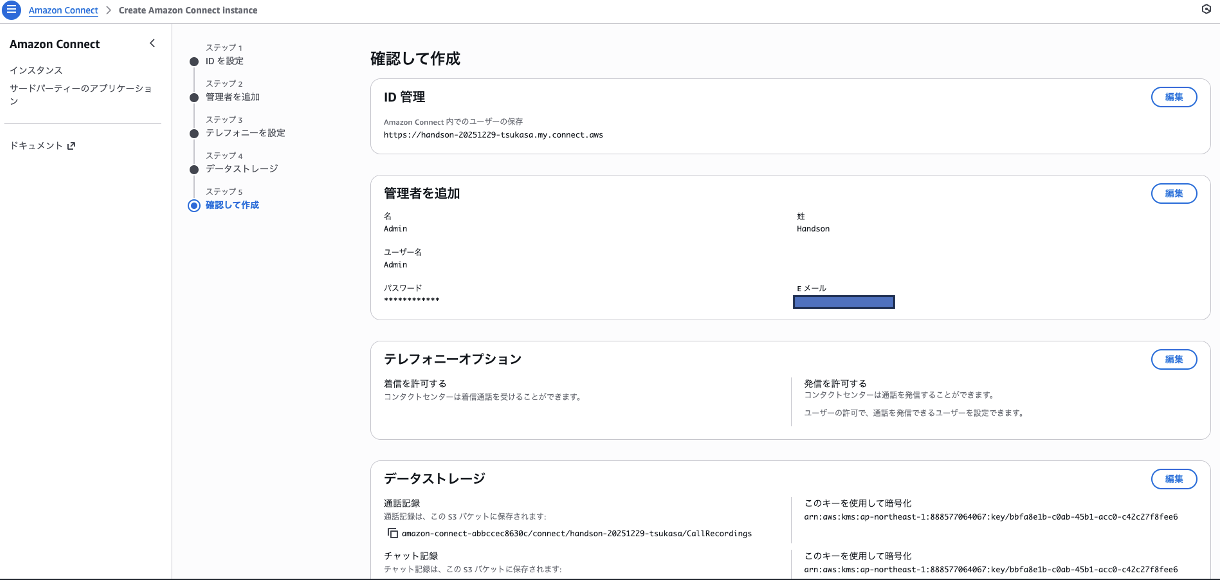Select step 5 確認して作成
Image resolution: width=1220 pixels, height=580 pixels.
[232, 205]
